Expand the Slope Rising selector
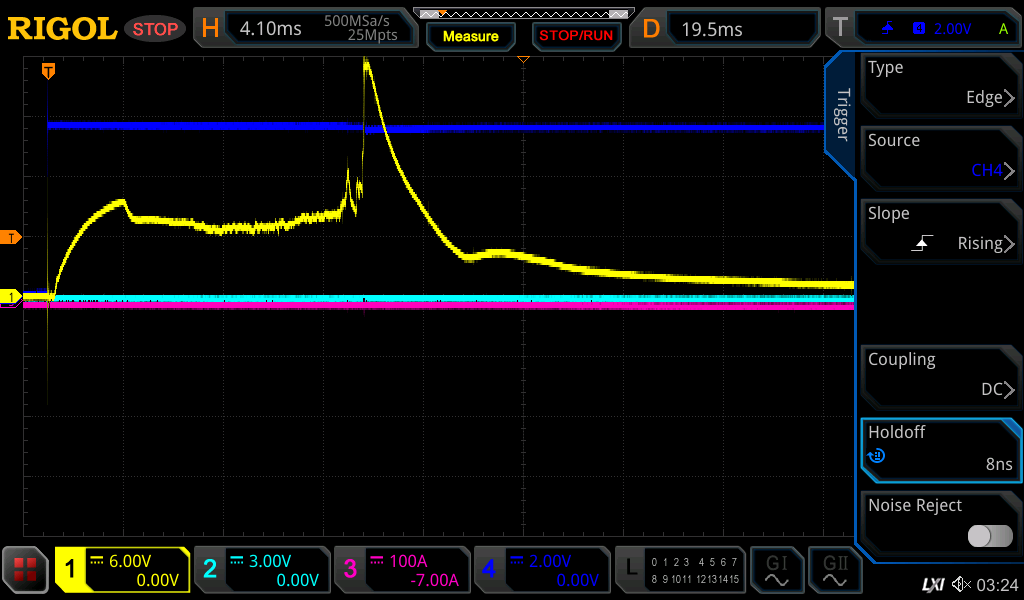This screenshot has height=600, width=1024. 939,229
